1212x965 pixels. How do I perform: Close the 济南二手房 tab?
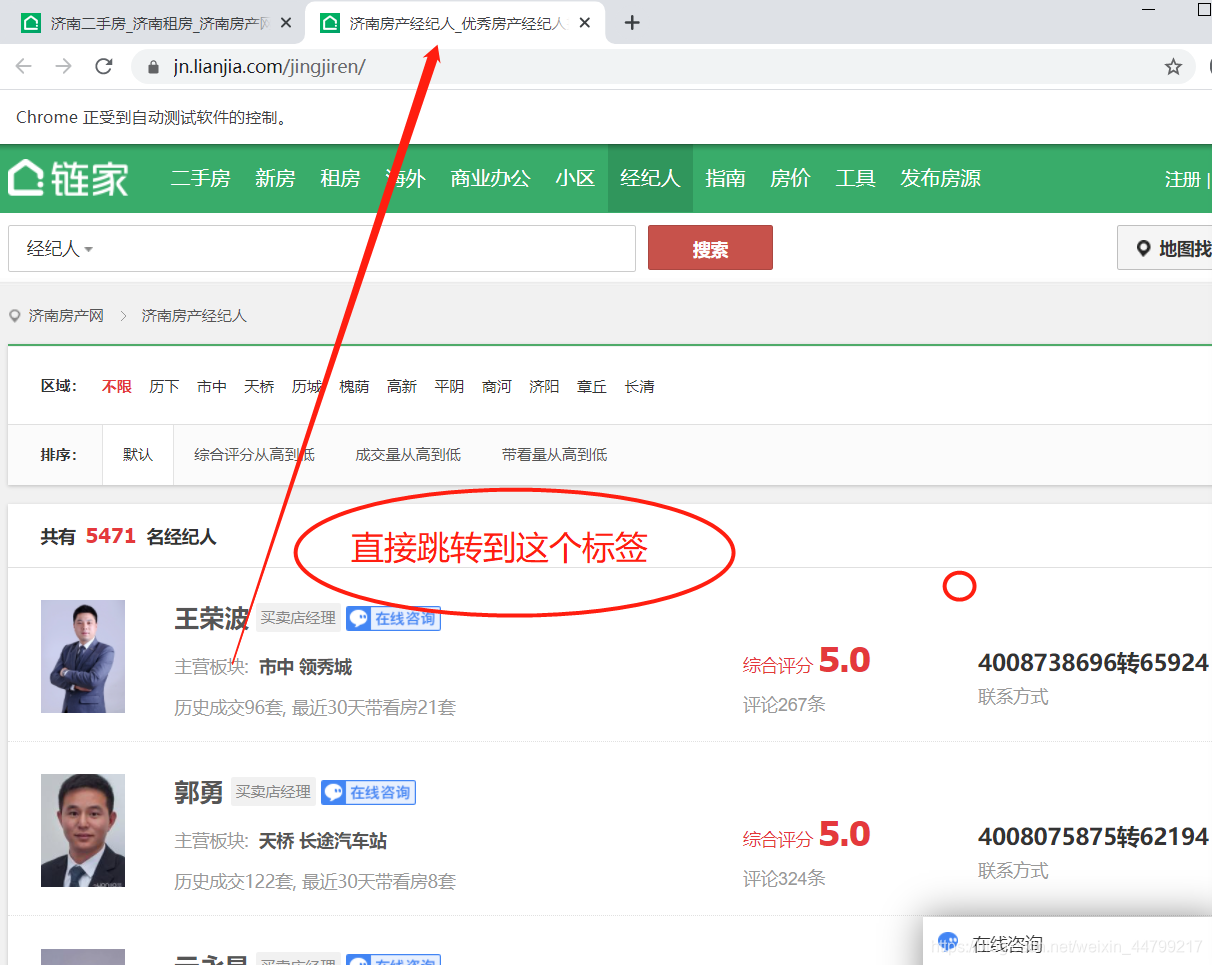click(286, 23)
